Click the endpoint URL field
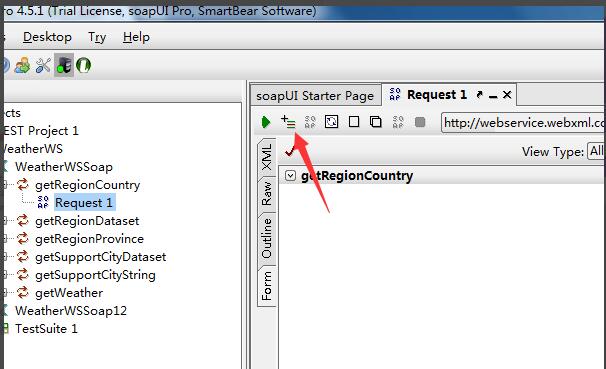The height and width of the screenshot is (369, 606). click(523, 123)
